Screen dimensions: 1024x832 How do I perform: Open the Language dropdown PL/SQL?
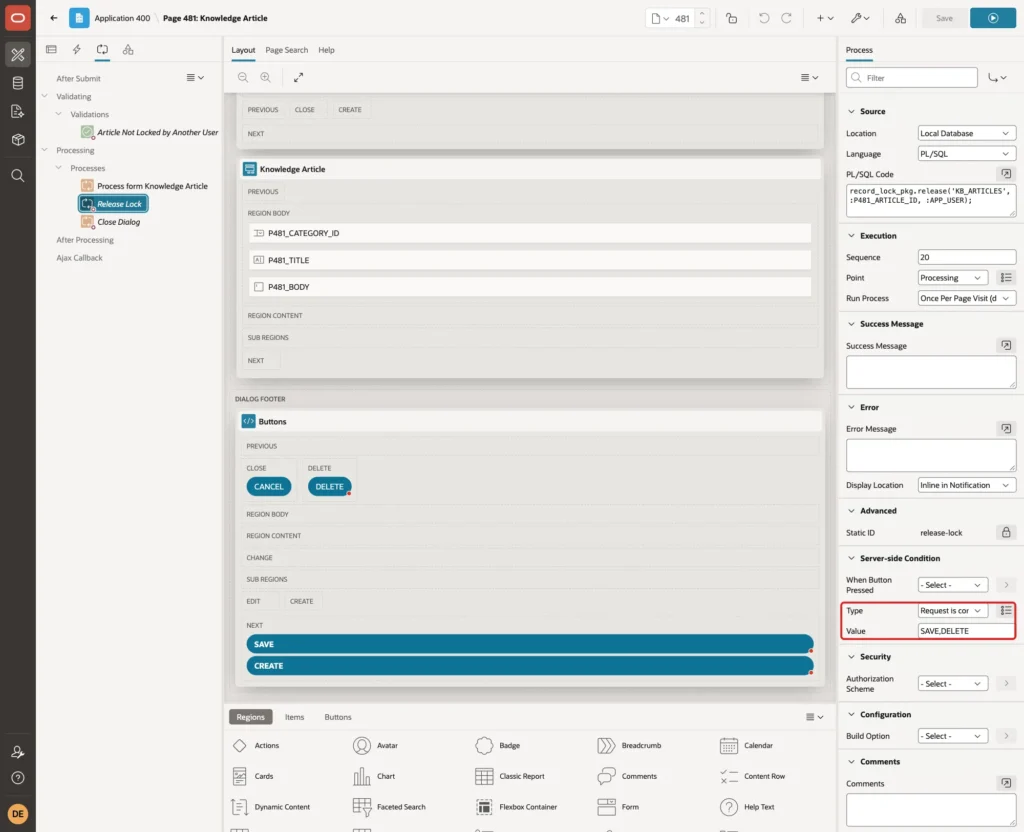click(967, 153)
